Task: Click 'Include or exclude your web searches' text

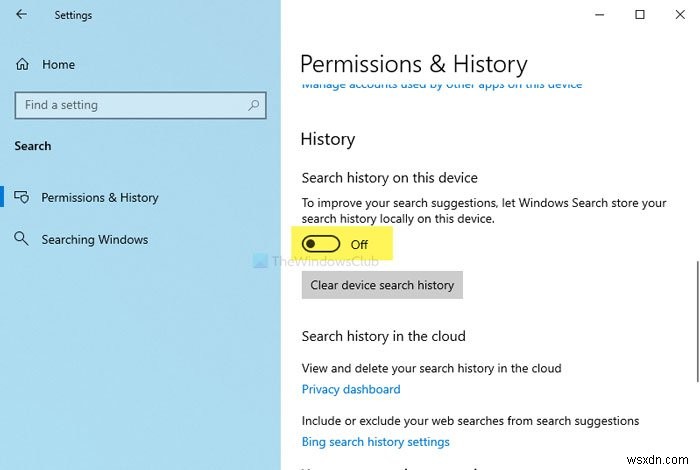Action: pos(470,421)
